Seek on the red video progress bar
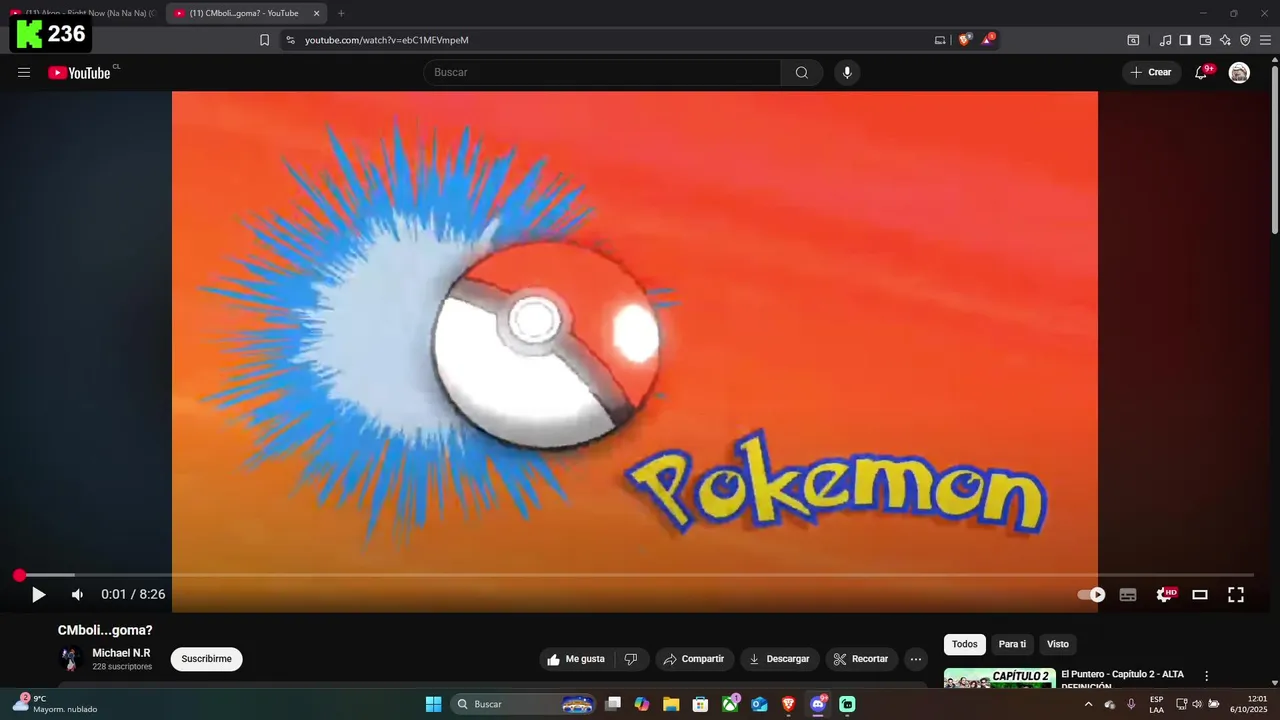The height and width of the screenshot is (720, 1280). (635, 575)
